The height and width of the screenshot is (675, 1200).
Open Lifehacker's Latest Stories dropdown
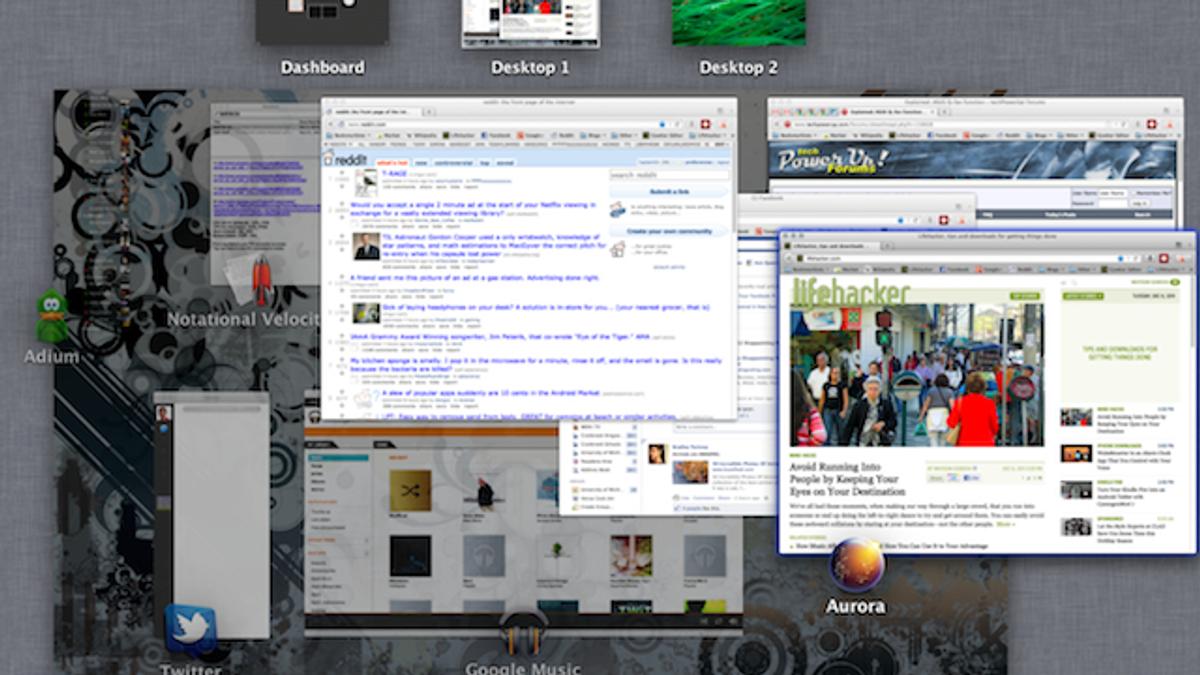[x=1083, y=294]
